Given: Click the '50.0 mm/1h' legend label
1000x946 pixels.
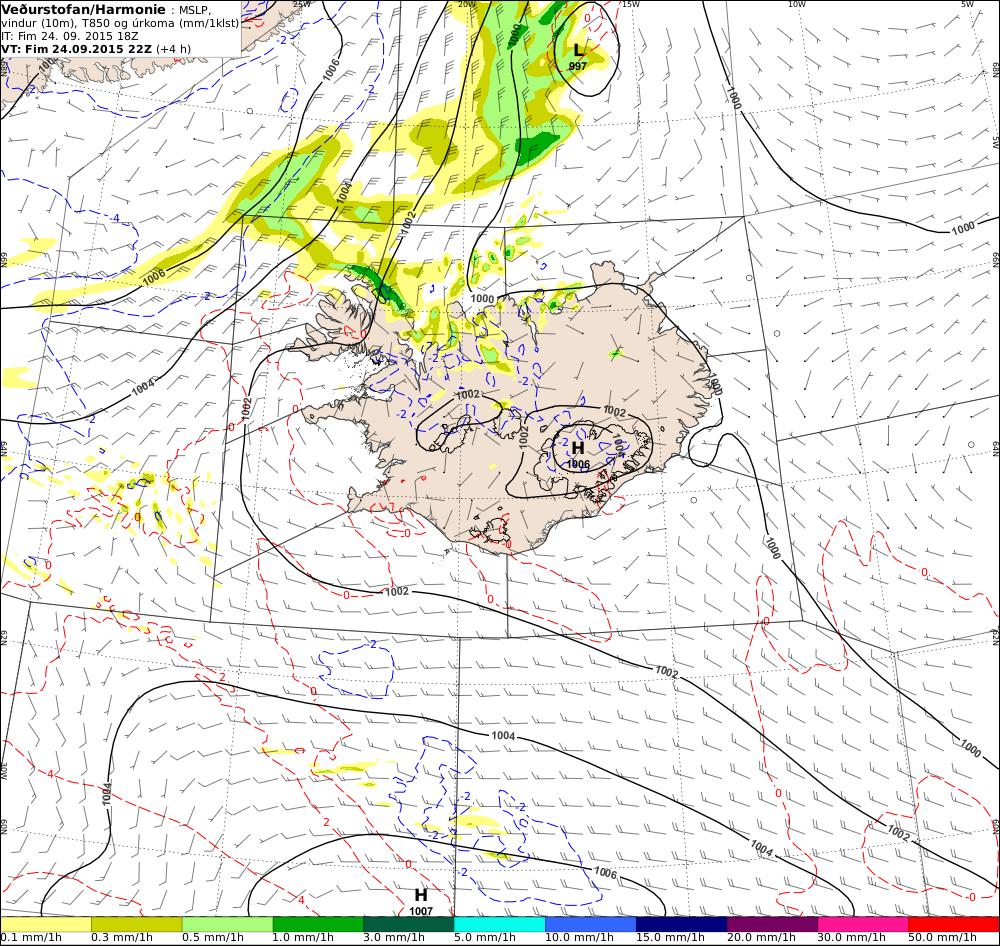Looking at the screenshot, I should click(x=943, y=938).
